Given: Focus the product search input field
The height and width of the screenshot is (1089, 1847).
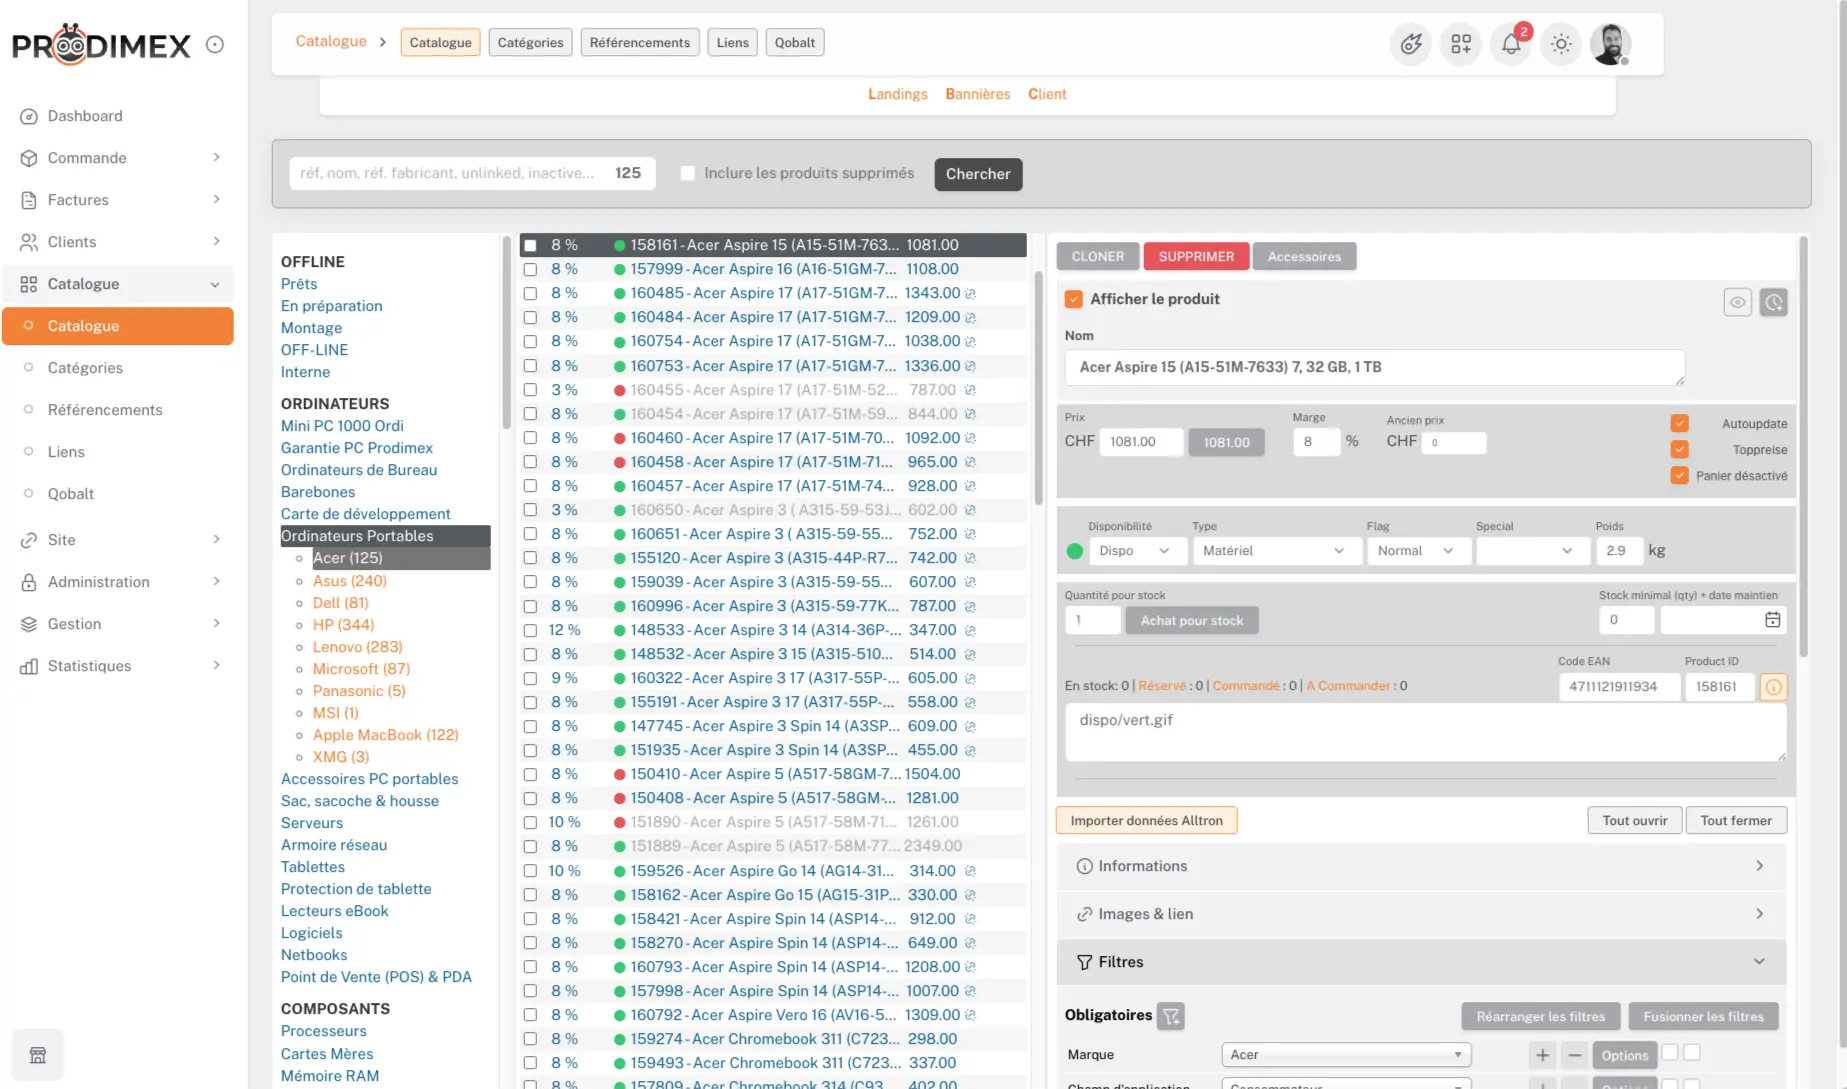Looking at the screenshot, I should pos(472,173).
